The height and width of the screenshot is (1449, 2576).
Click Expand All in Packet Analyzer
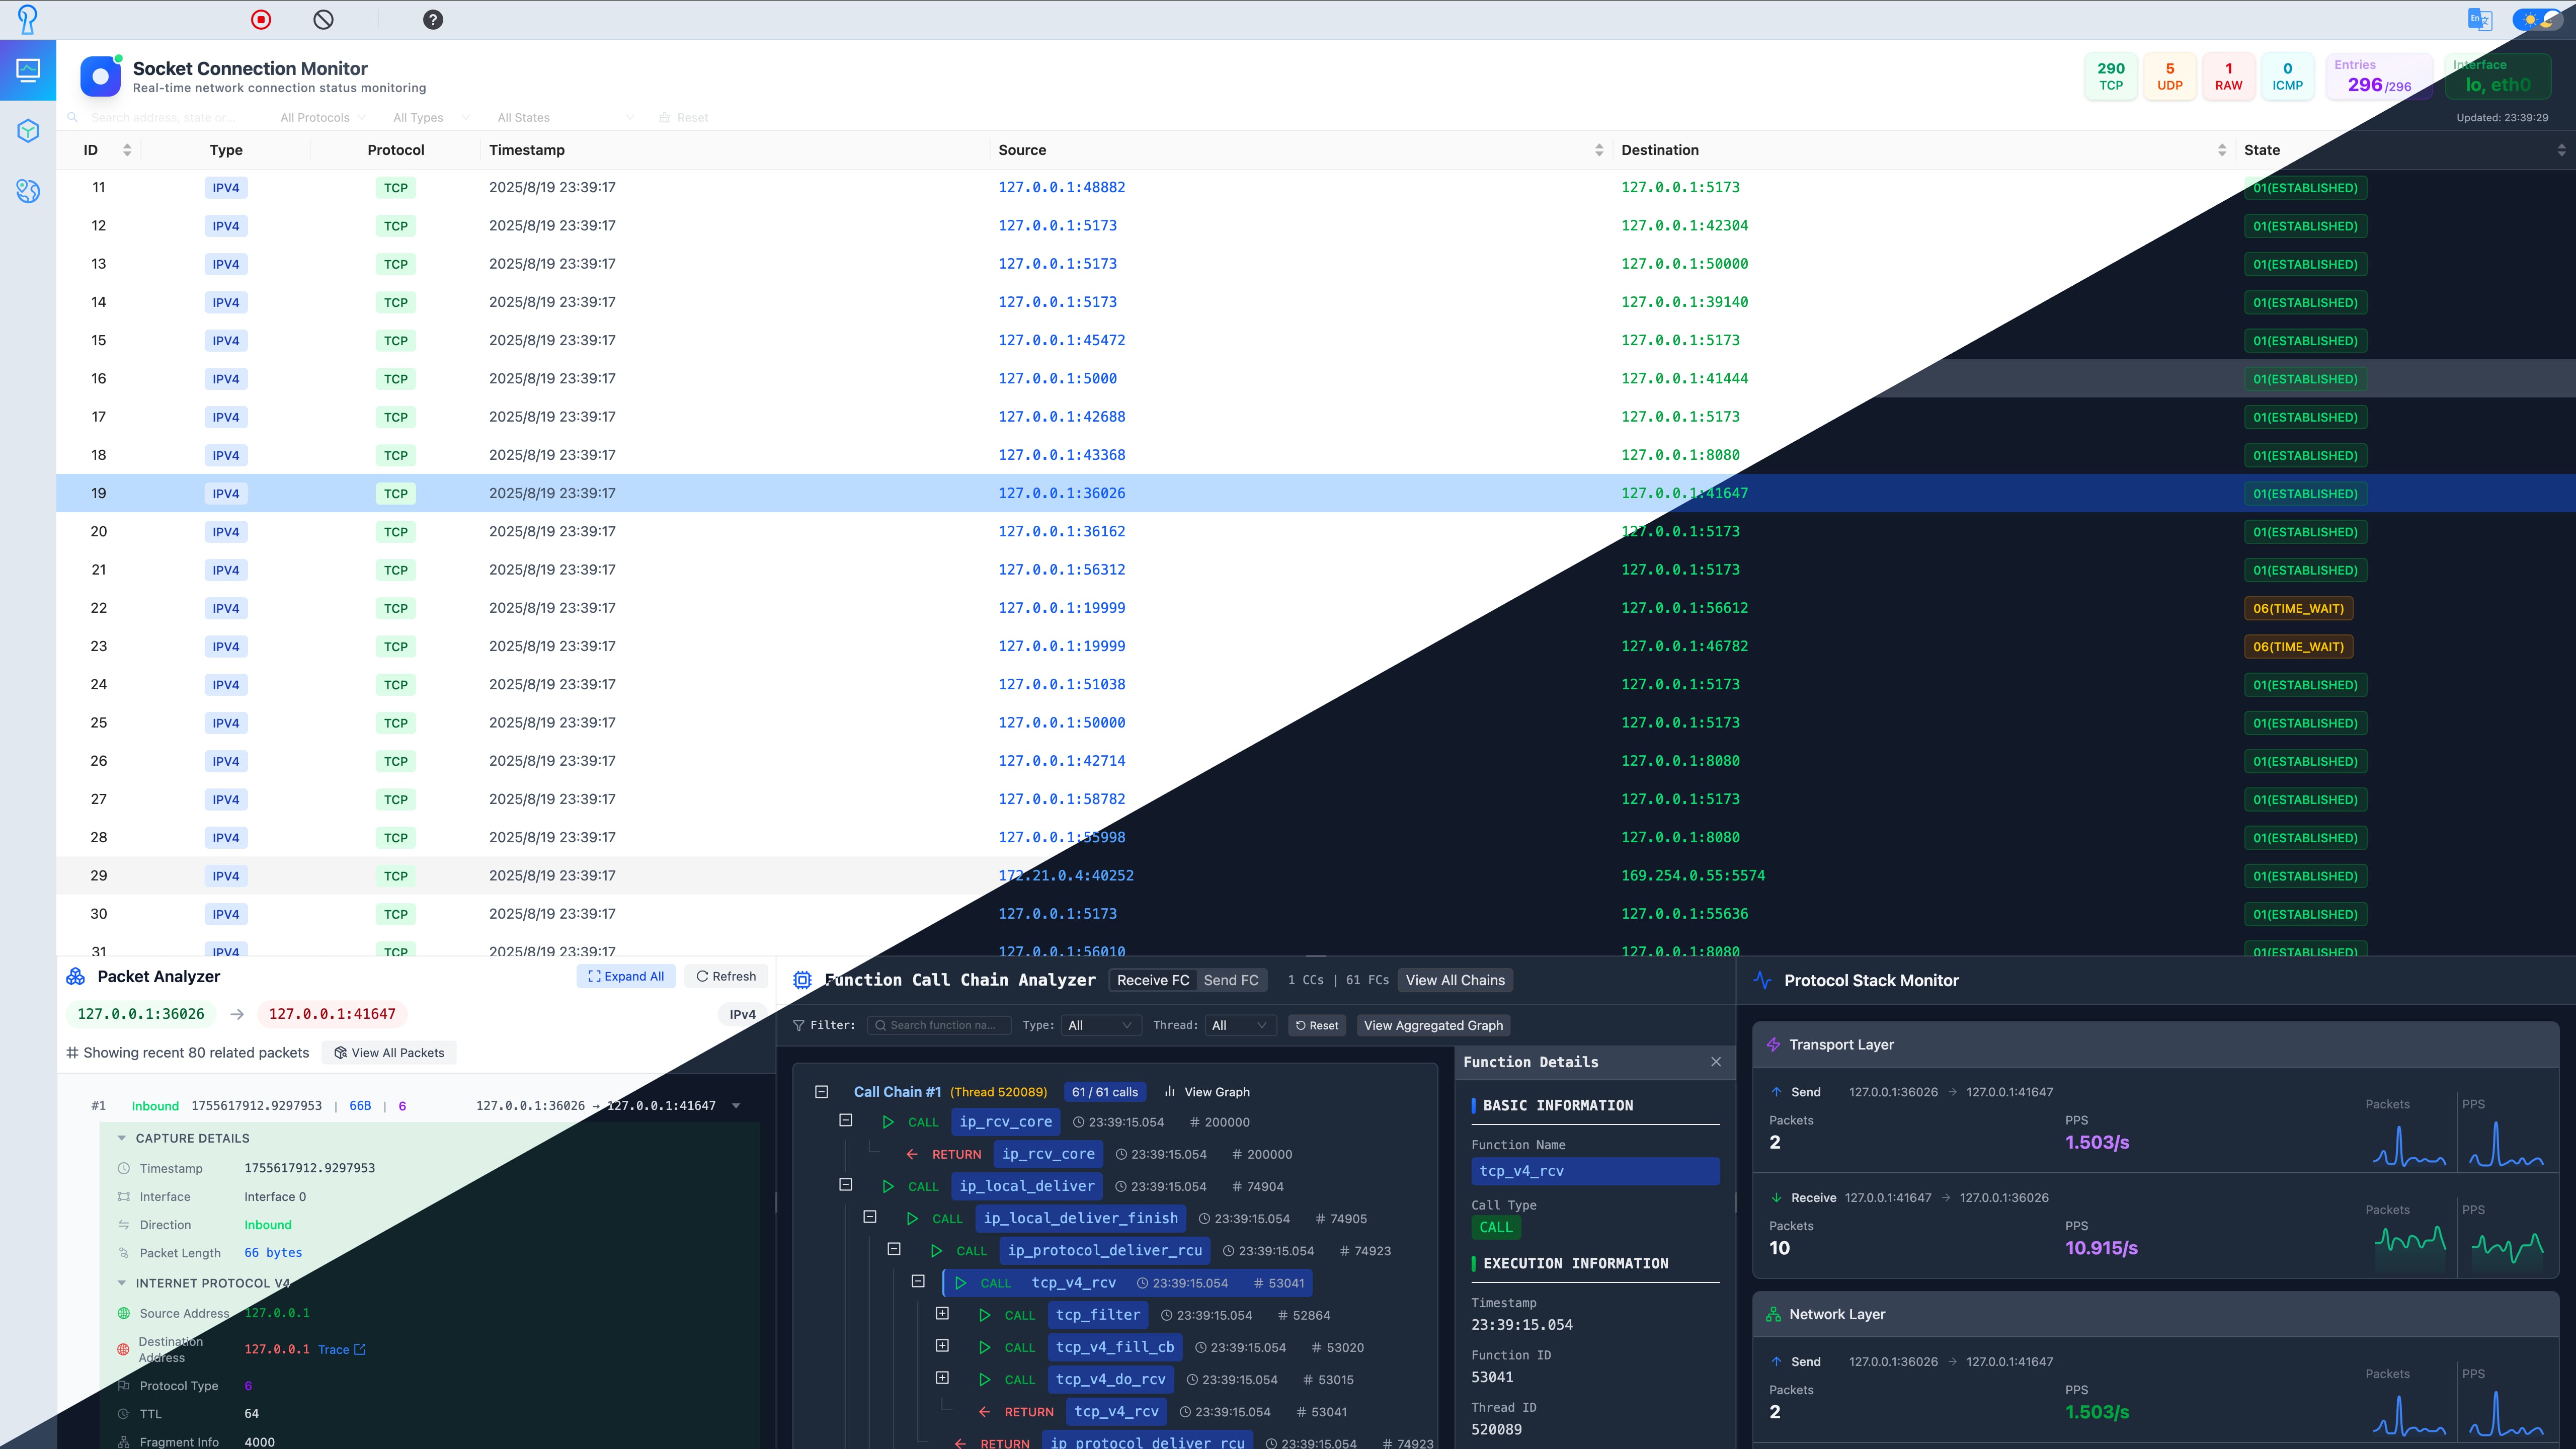[x=626, y=976]
